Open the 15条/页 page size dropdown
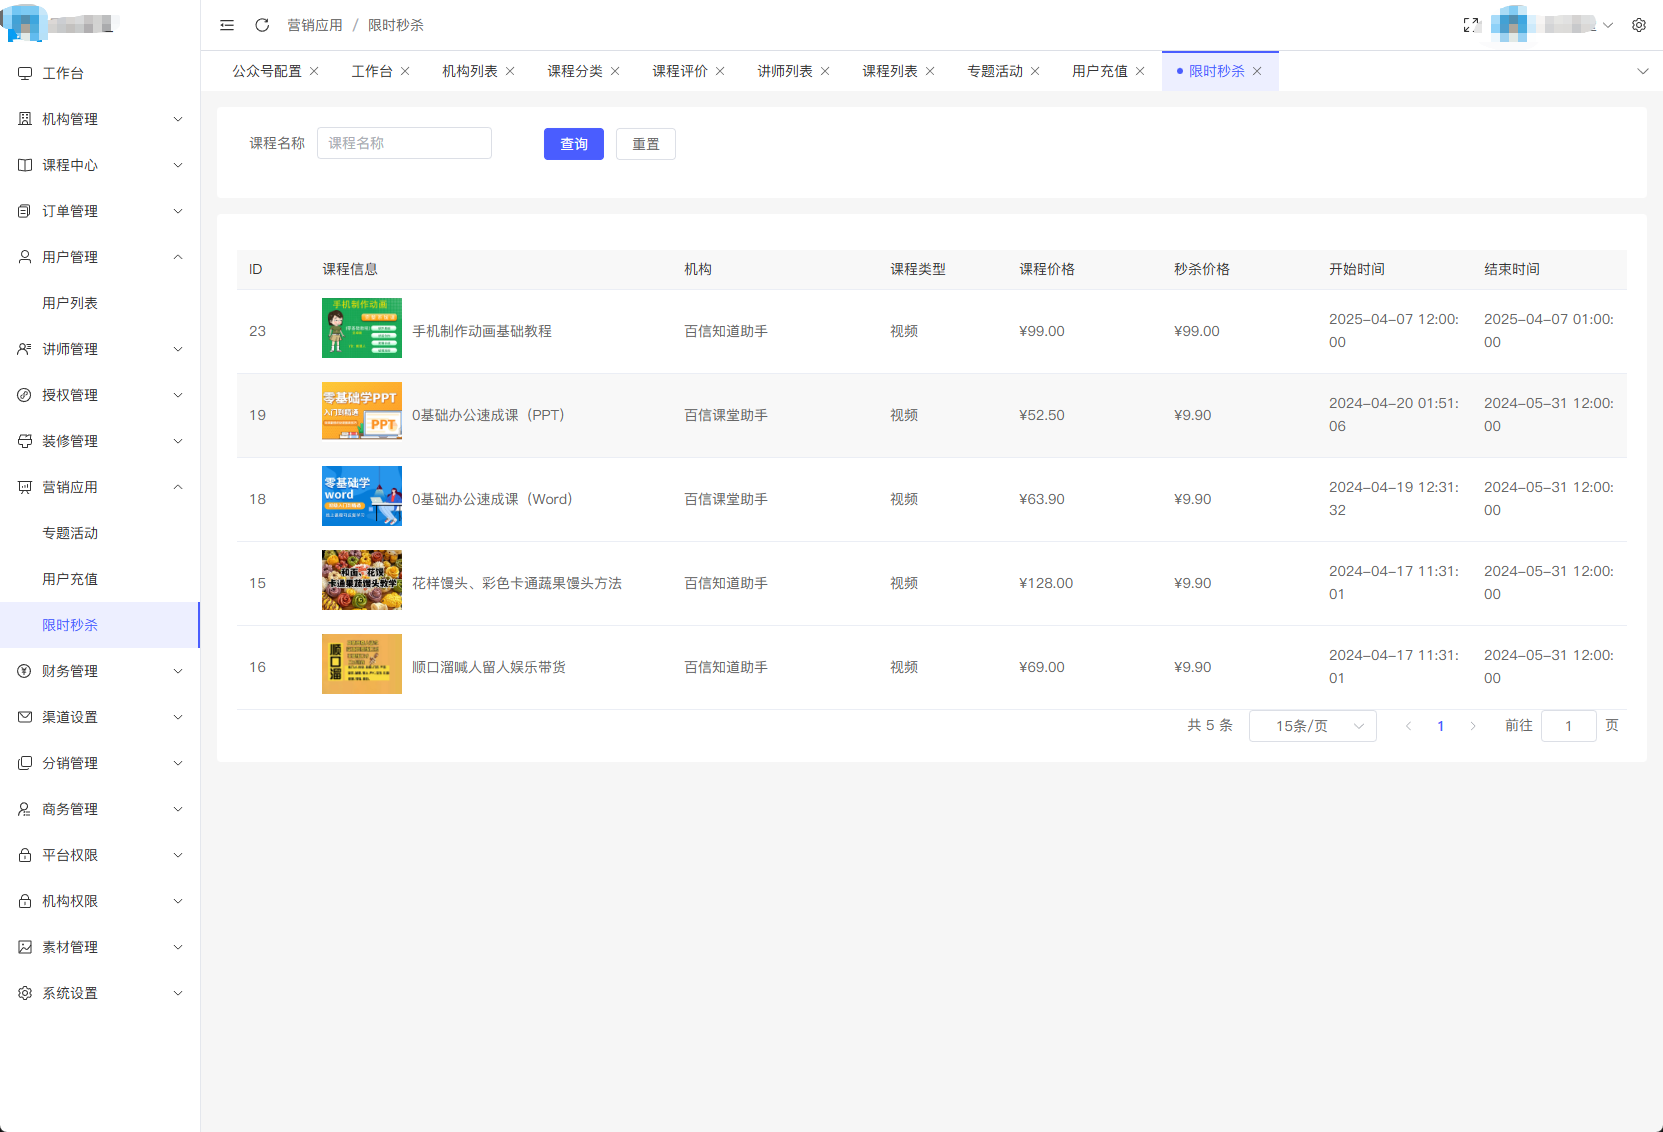Image resolution: width=1663 pixels, height=1132 pixels. tap(1312, 726)
